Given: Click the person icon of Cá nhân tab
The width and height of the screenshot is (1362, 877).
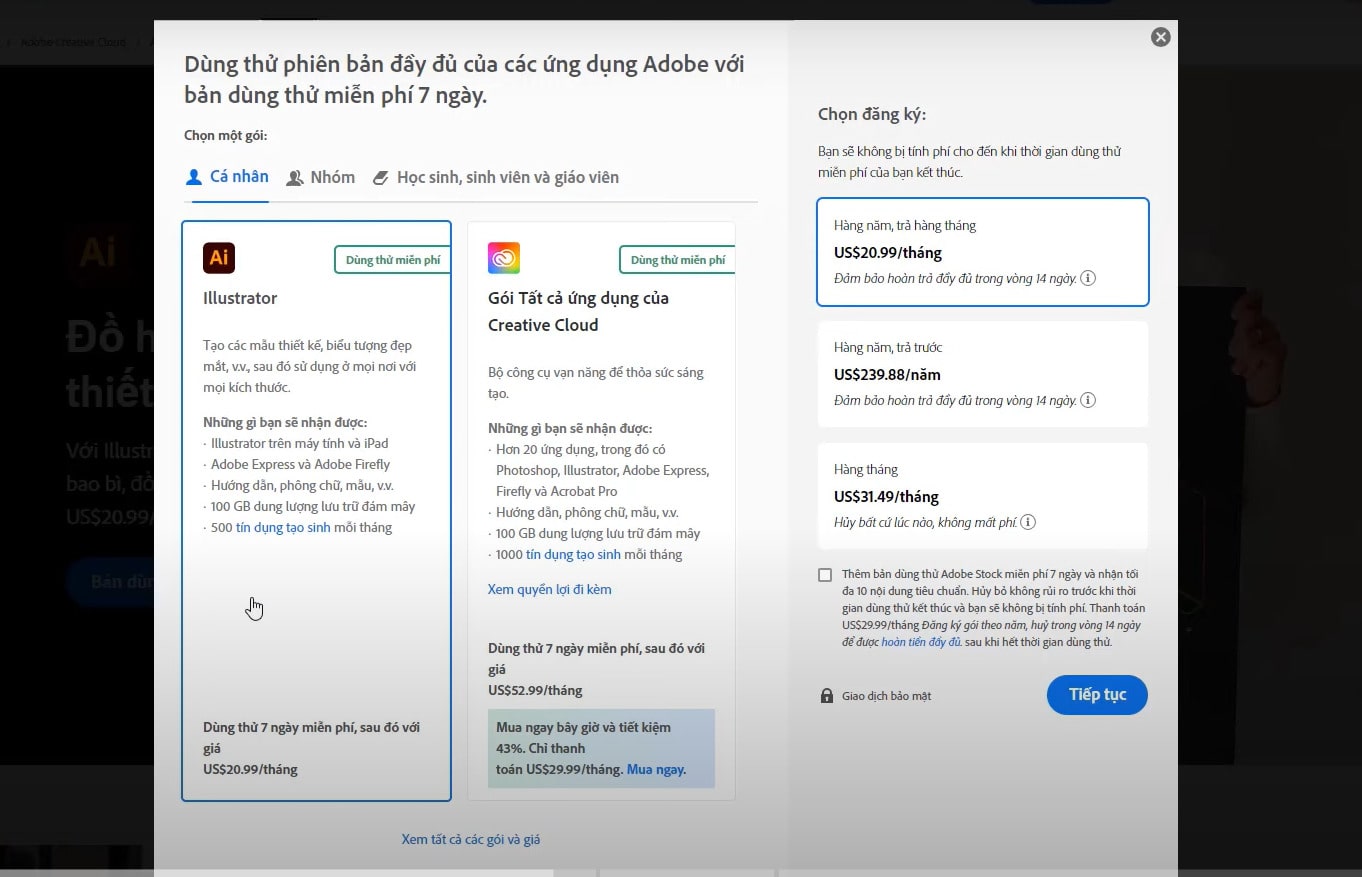Looking at the screenshot, I should [195, 177].
